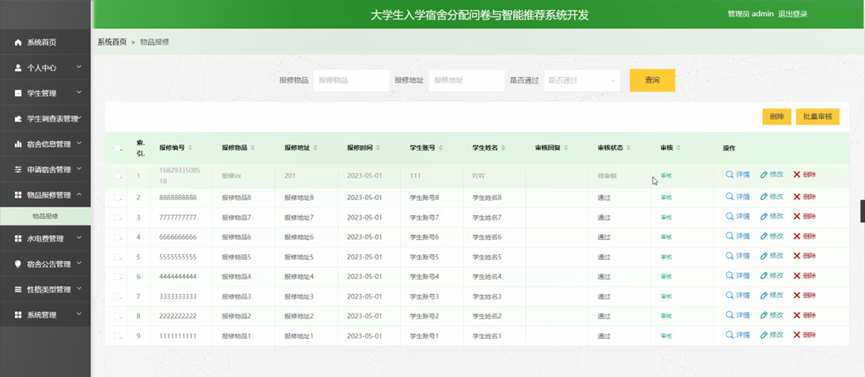Expand the 宿舍信息管理 menu chevron

(79, 143)
